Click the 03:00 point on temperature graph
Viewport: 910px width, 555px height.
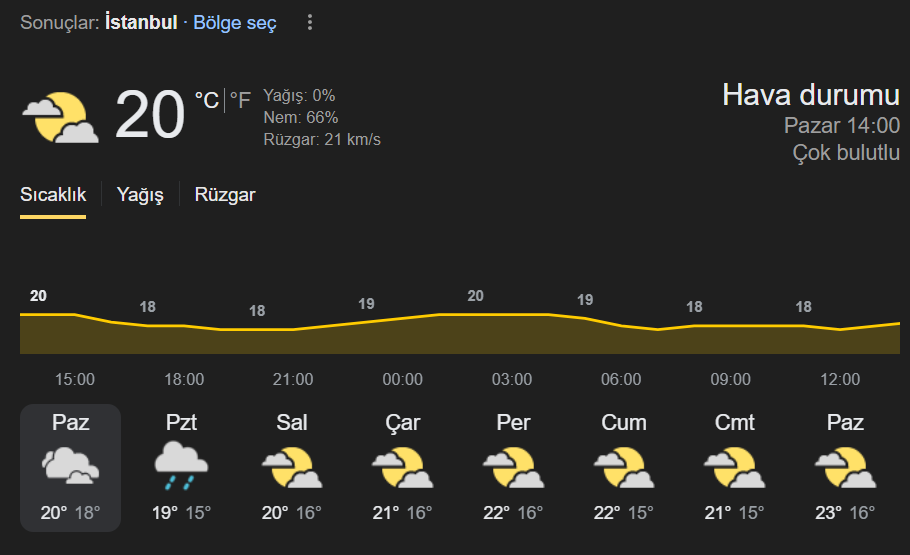click(512, 315)
